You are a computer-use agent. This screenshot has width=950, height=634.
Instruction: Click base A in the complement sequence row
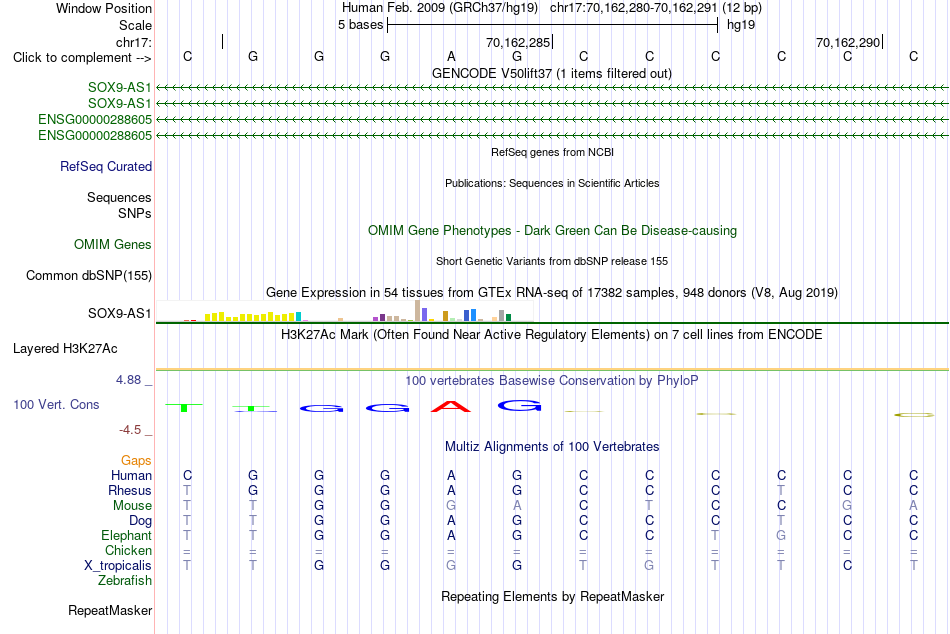coord(451,56)
